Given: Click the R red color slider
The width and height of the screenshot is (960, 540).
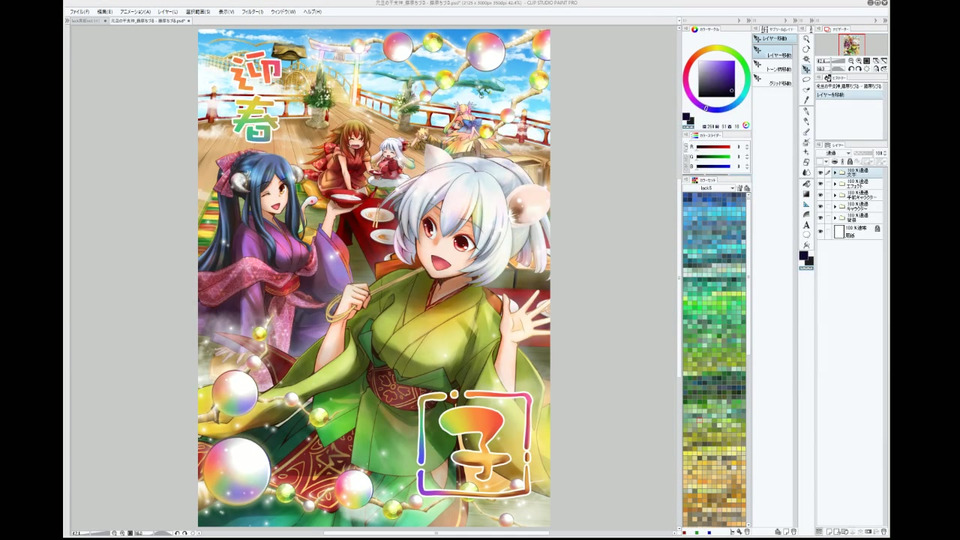Looking at the screenshot, I should click(x=713, y=147).
